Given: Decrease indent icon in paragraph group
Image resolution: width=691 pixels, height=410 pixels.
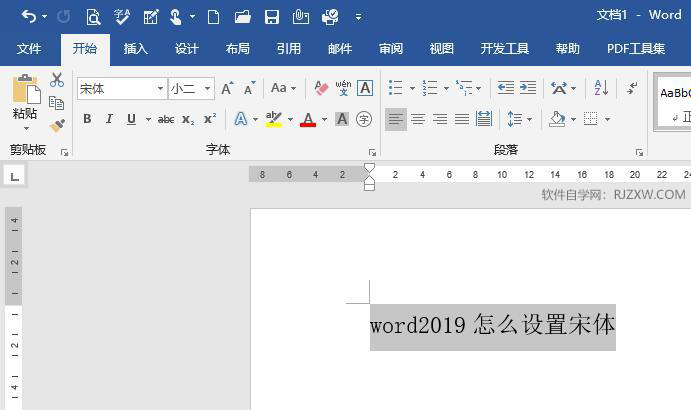Looking at the screenshot, I should pyautogui.click(x=505, y=88).
